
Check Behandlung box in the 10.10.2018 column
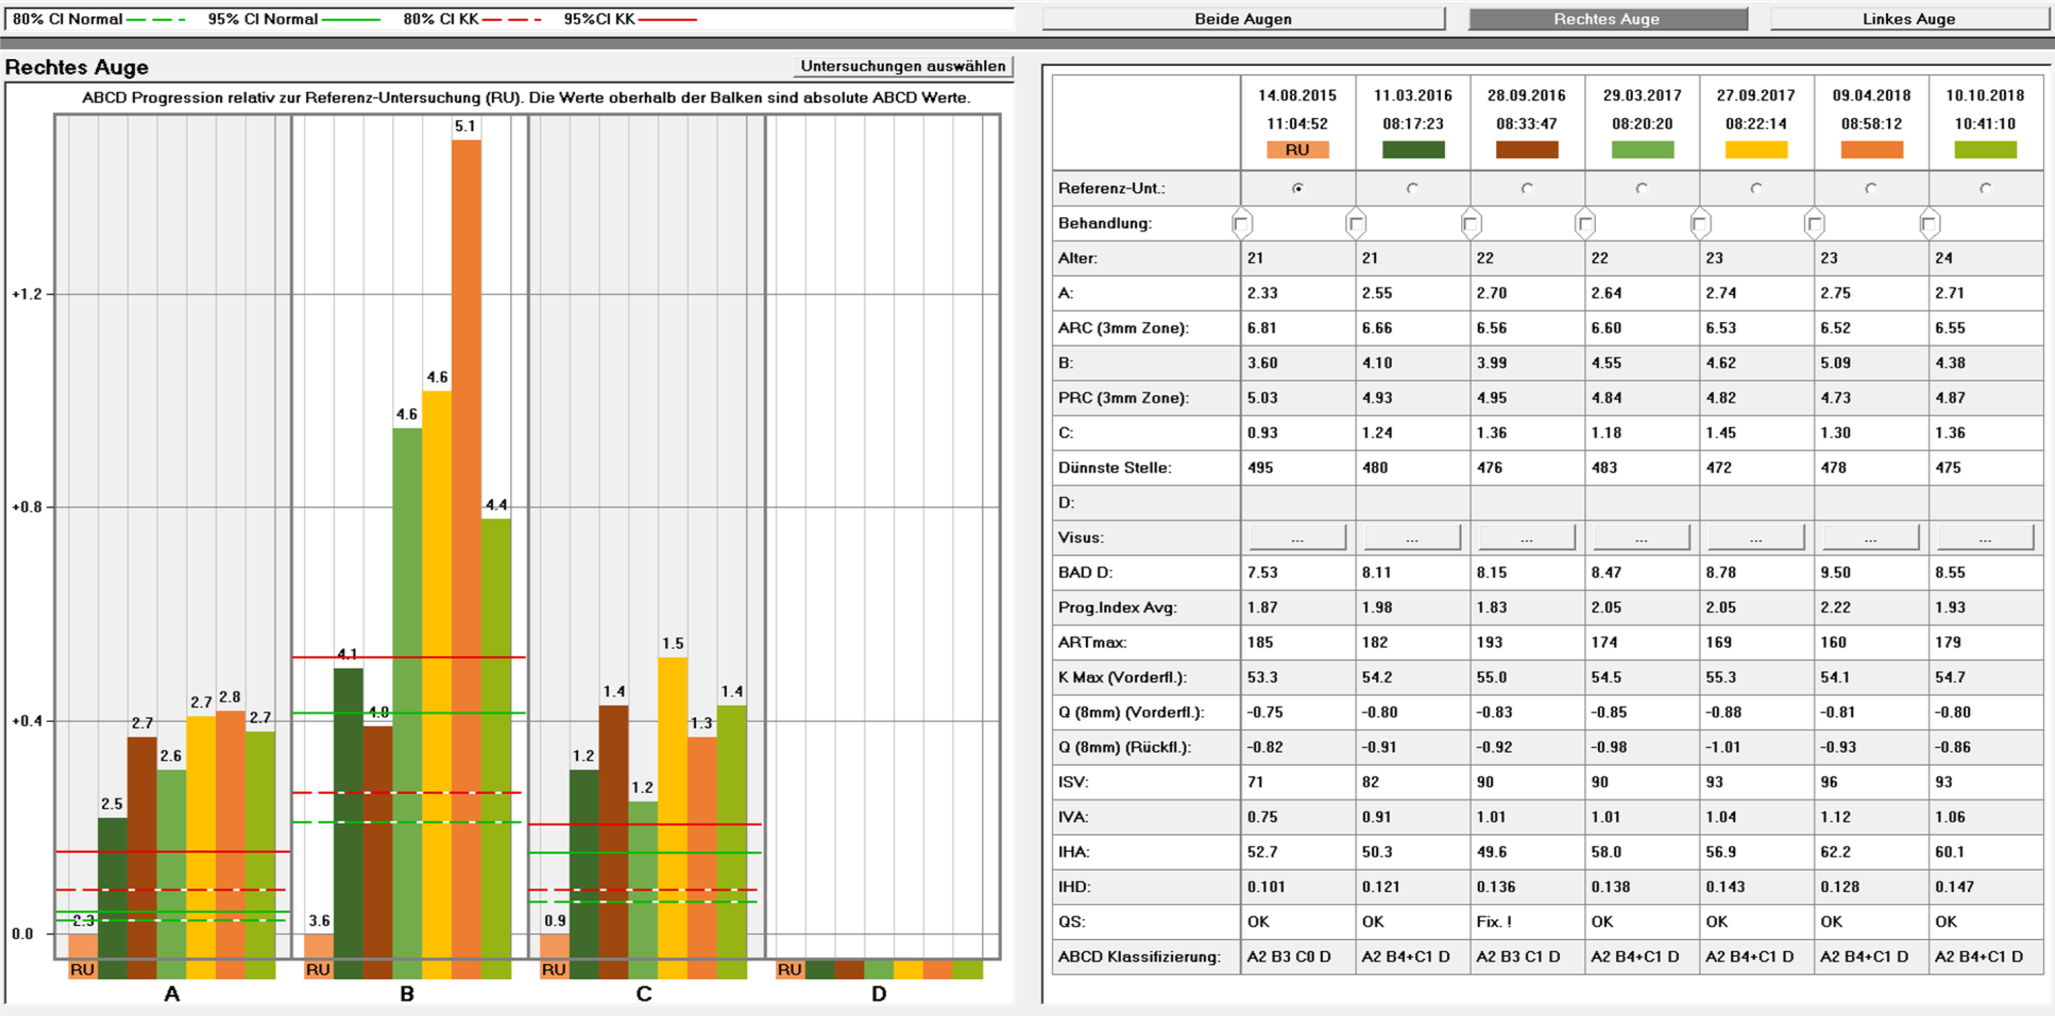[1929, 223]
